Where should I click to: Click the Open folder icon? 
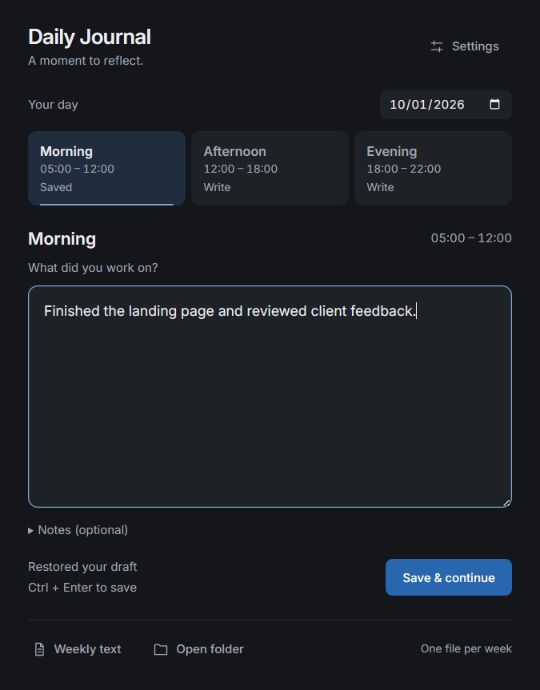pyautogui.click(x=161, y=650)
